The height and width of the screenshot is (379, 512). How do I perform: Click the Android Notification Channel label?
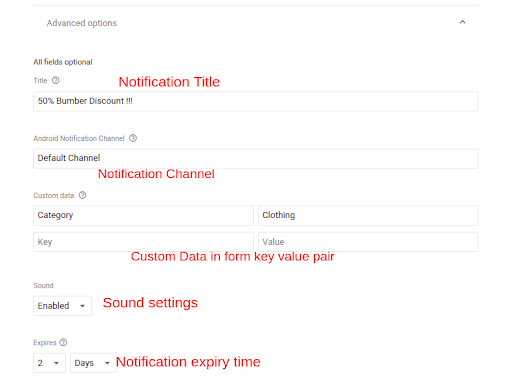click(79, 138)
